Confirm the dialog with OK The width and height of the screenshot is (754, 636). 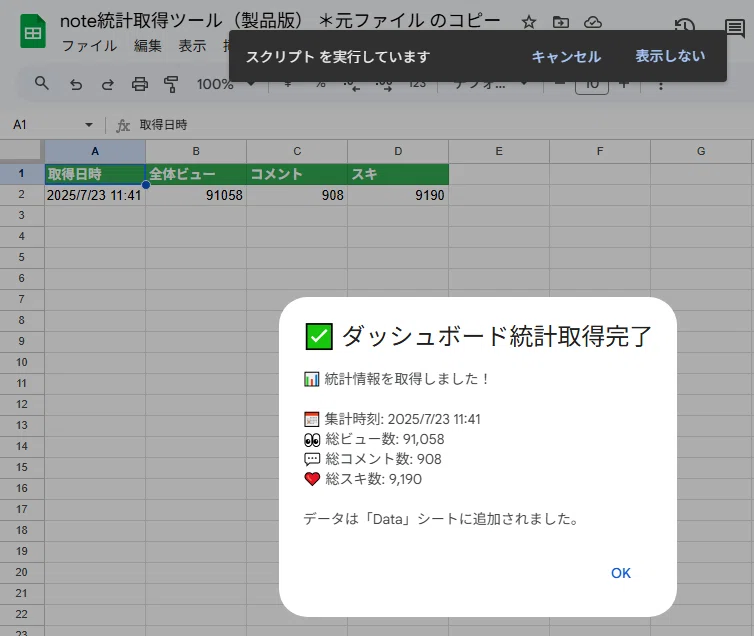[621, 573]
